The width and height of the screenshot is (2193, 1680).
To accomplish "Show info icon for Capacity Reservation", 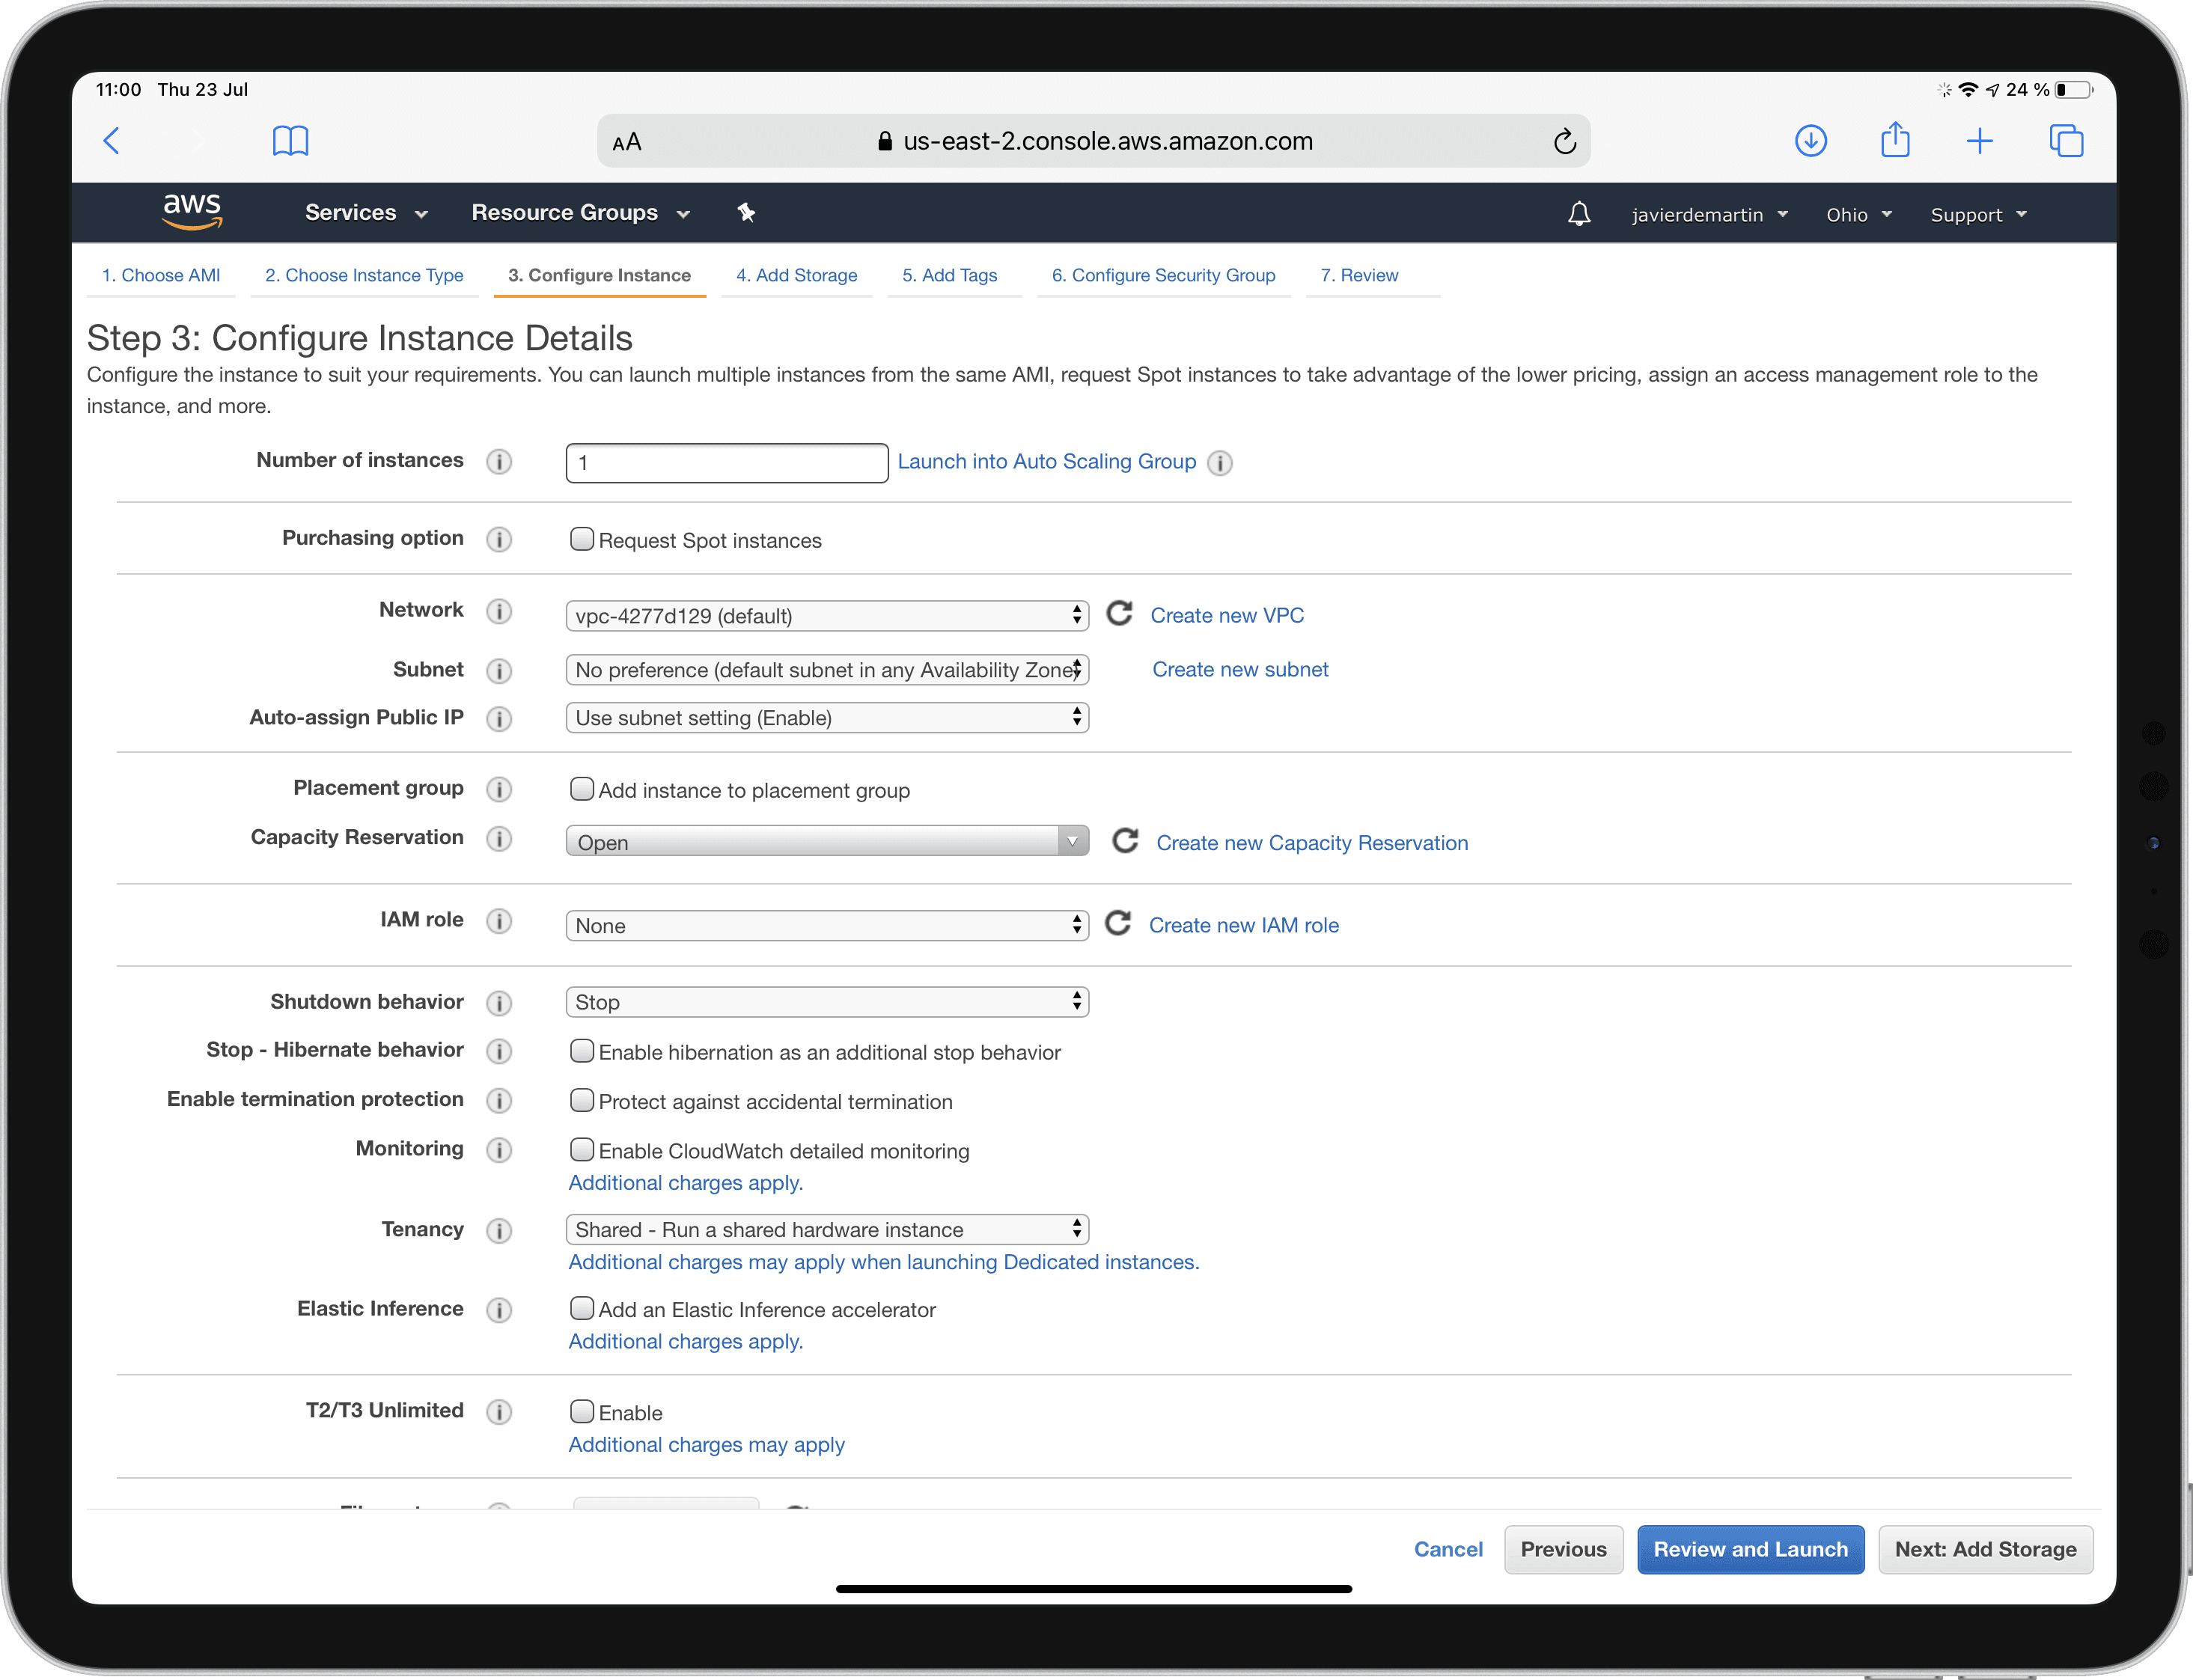I will click(499, 838).
